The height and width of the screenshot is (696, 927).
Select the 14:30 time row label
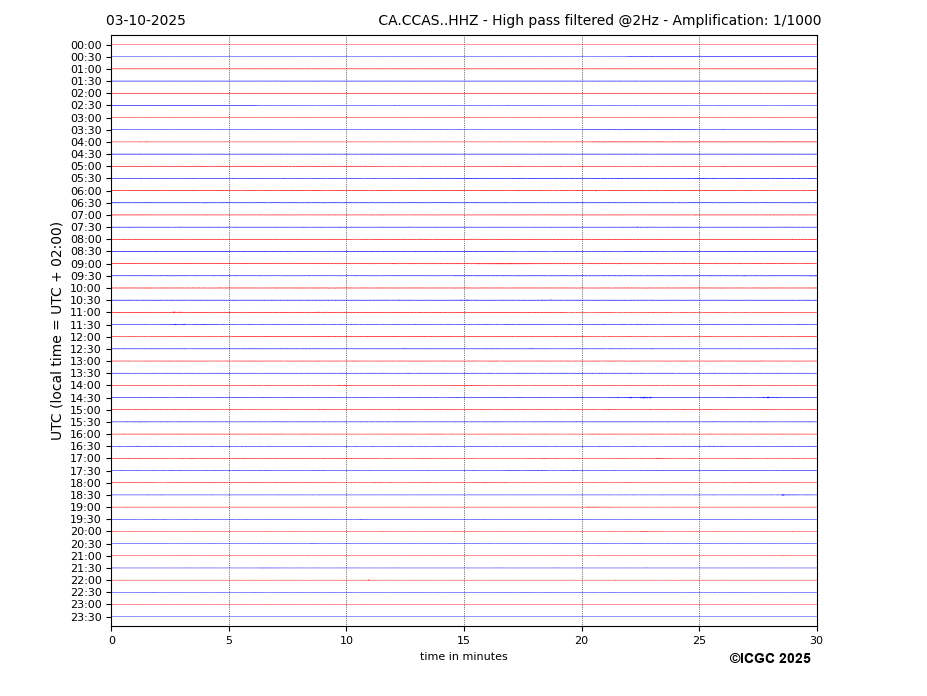pyautogui.click(x=86, y=398)
